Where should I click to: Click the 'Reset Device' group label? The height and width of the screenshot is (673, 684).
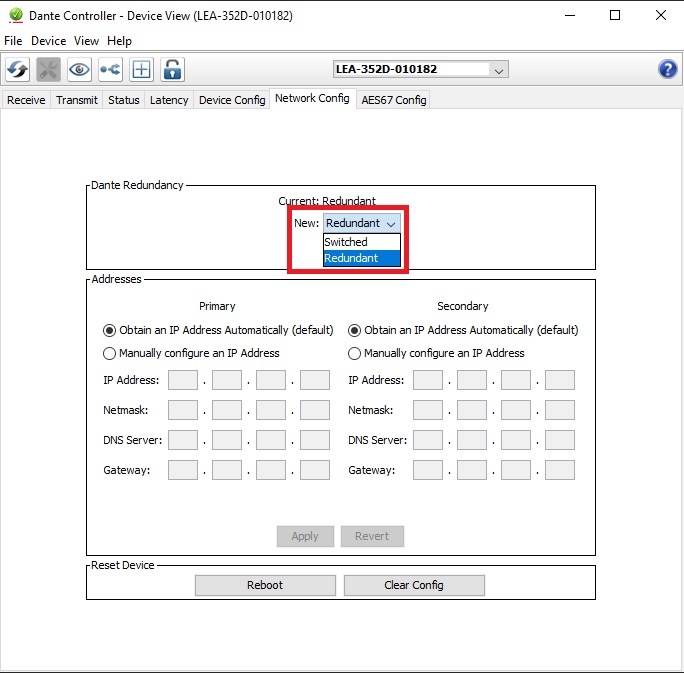coord(123,565)
